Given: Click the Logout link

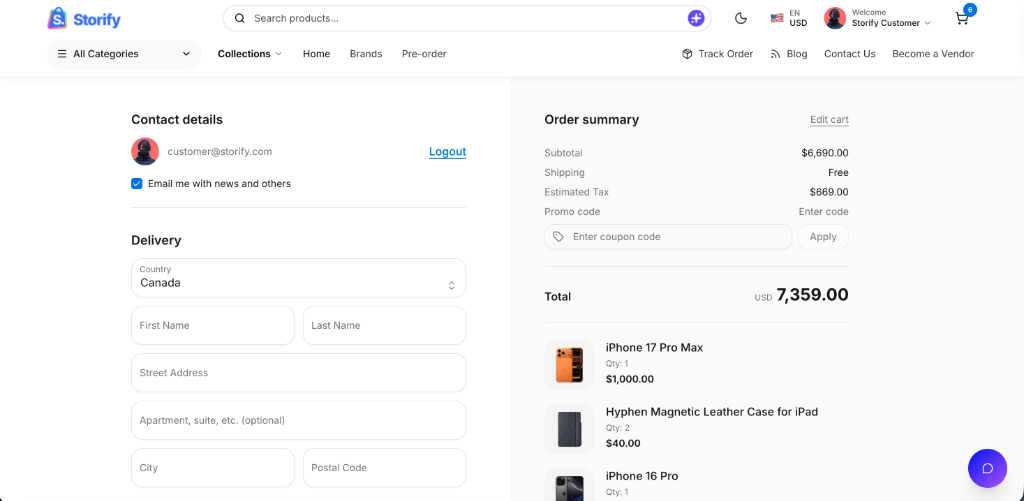Looking at the screenshot, I should point(447,152).
